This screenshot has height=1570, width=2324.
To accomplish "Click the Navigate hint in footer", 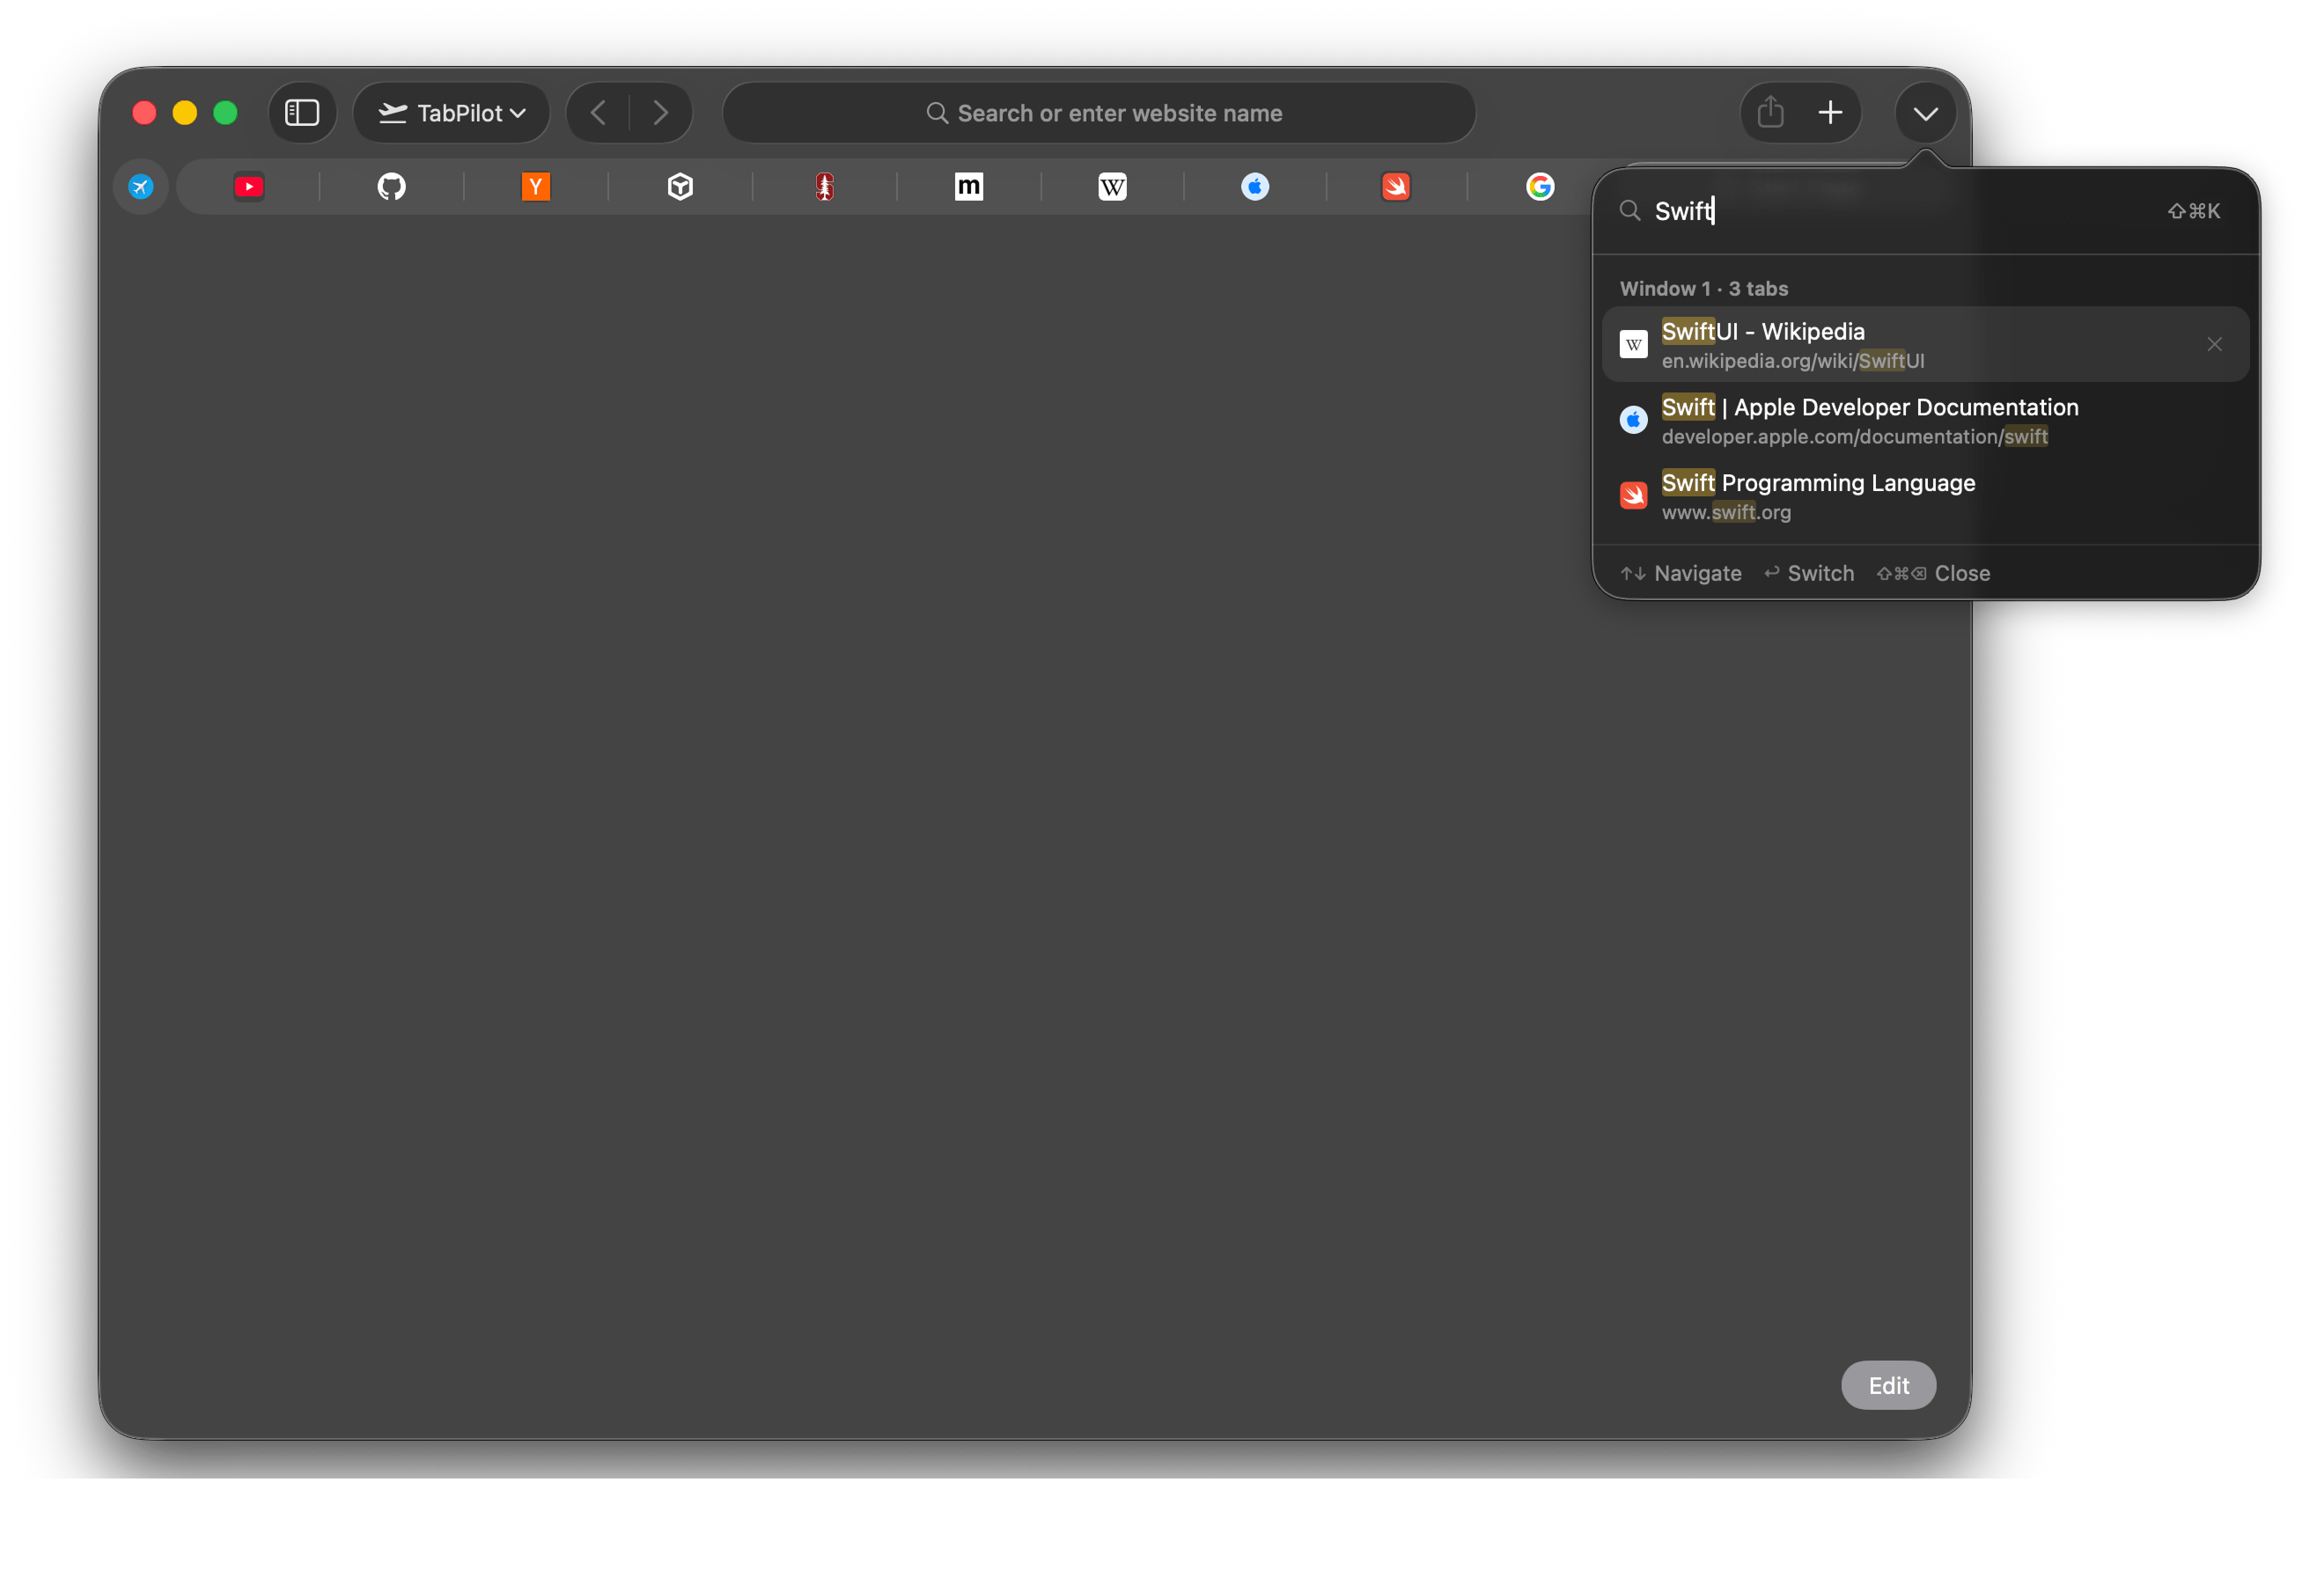I will coord(1680,573).
